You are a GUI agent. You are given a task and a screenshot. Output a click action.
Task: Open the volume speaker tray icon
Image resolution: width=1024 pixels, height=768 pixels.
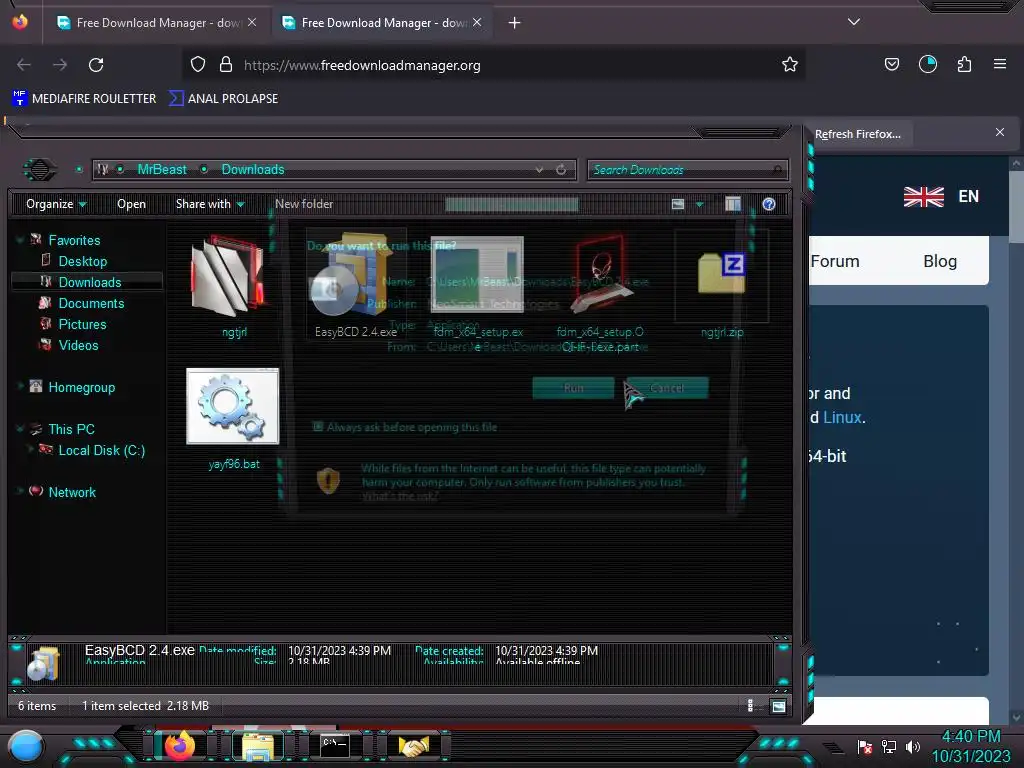click(x=912, y=746)
